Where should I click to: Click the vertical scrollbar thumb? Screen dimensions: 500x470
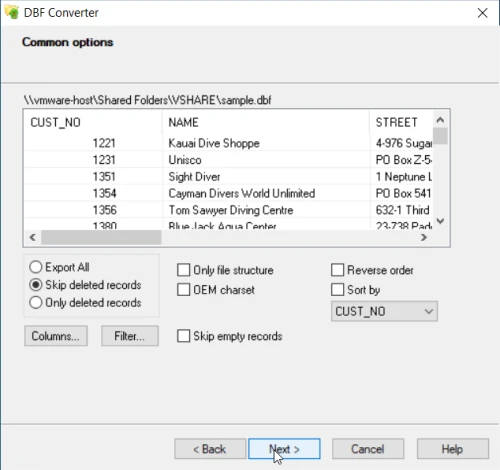tap(440, 136)
